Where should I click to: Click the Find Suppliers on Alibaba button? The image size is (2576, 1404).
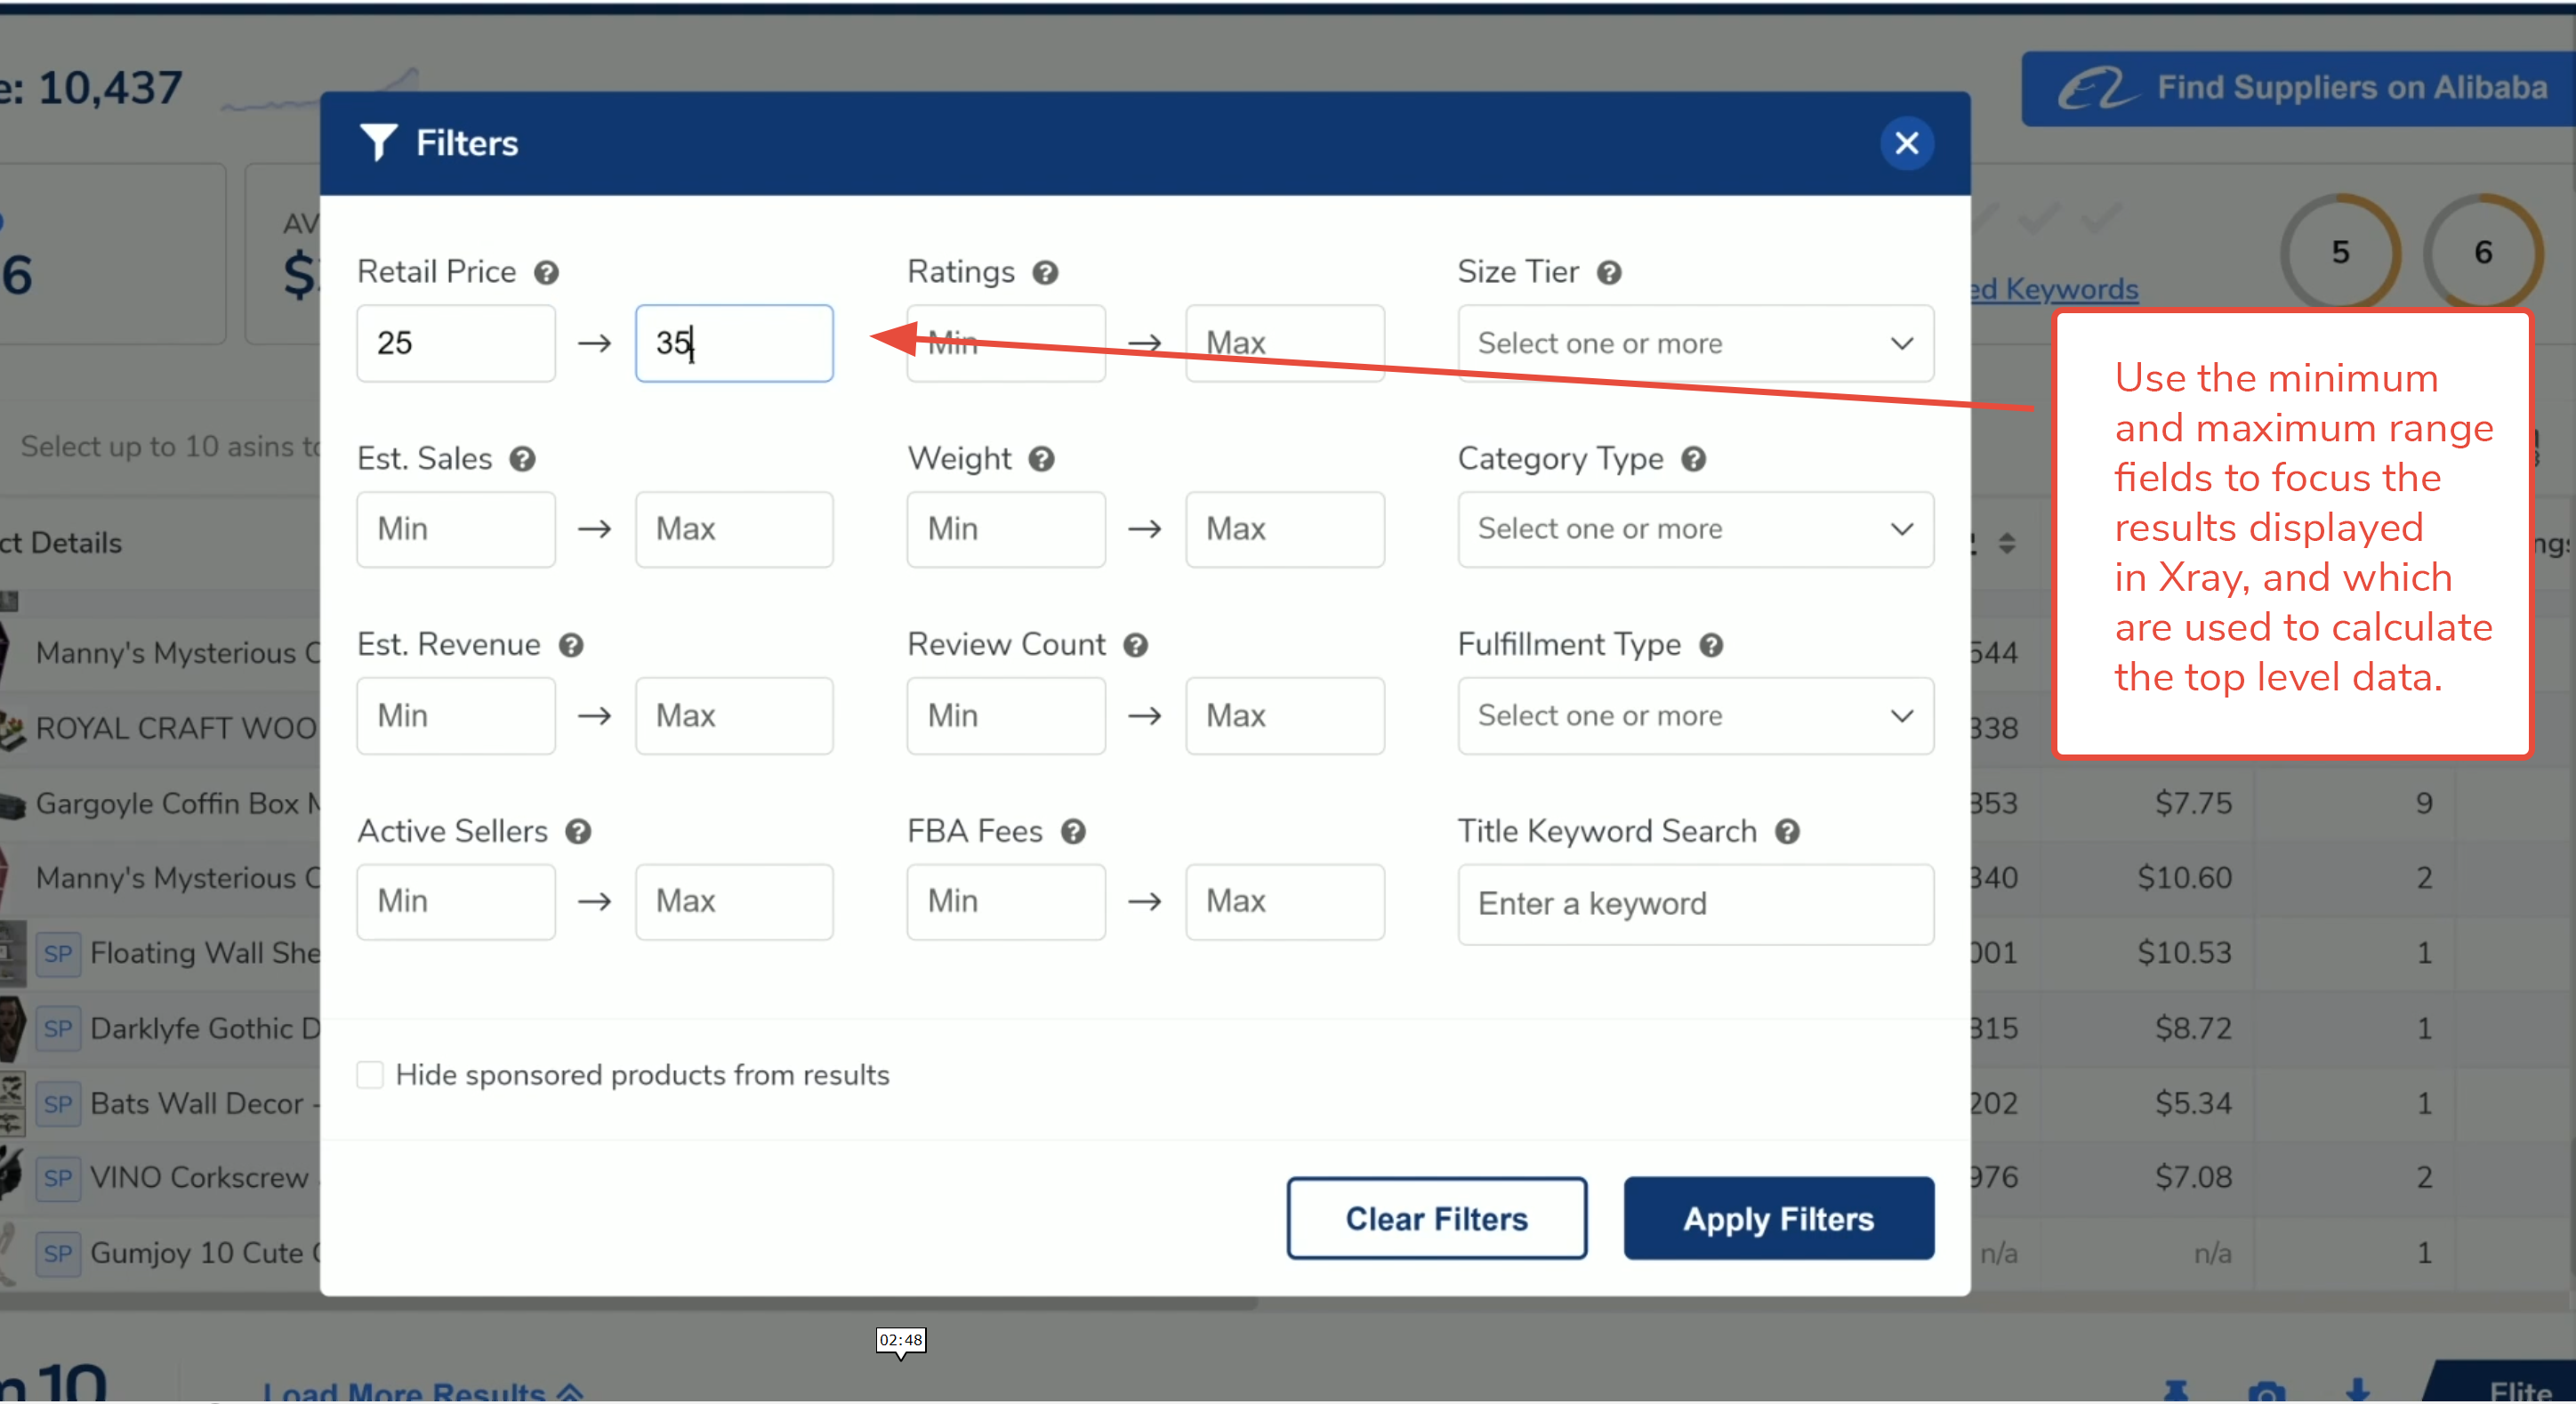click(2300, 88)
